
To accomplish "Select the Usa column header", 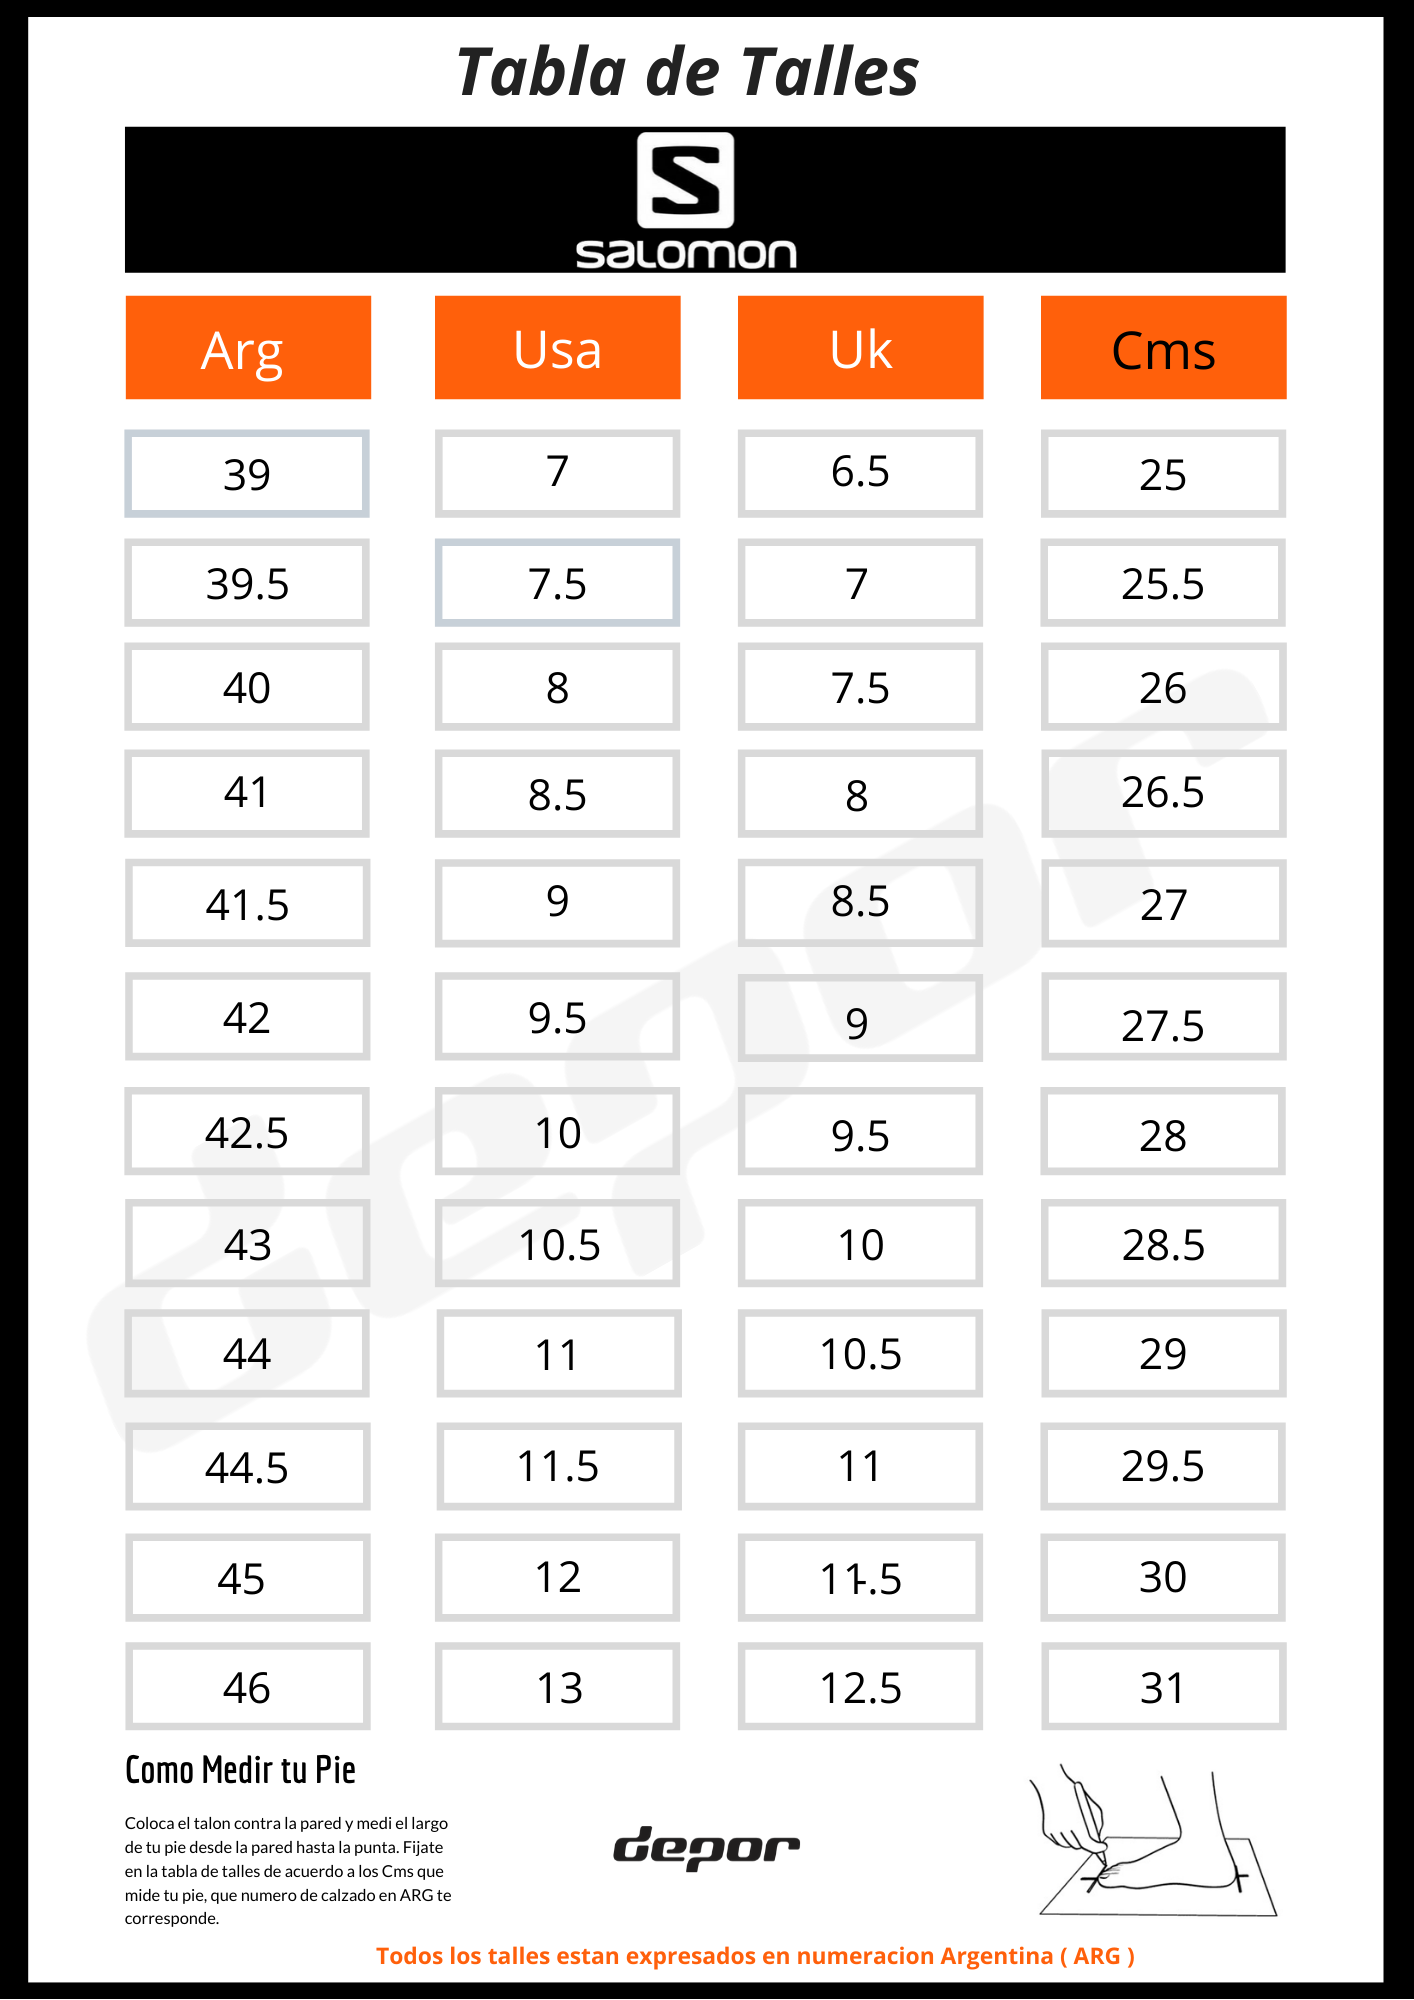I will 558,348.
